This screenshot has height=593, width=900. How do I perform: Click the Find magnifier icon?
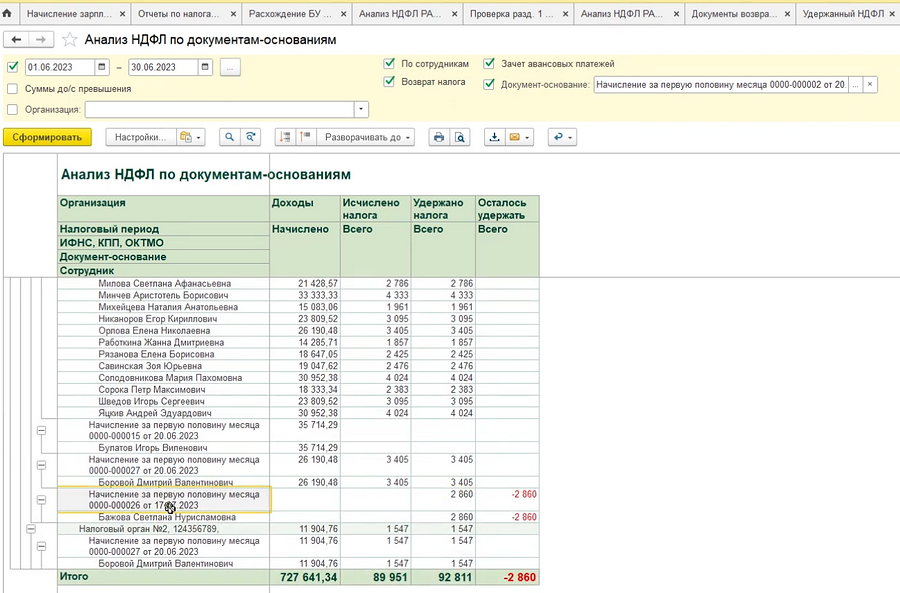click(230, 137)
